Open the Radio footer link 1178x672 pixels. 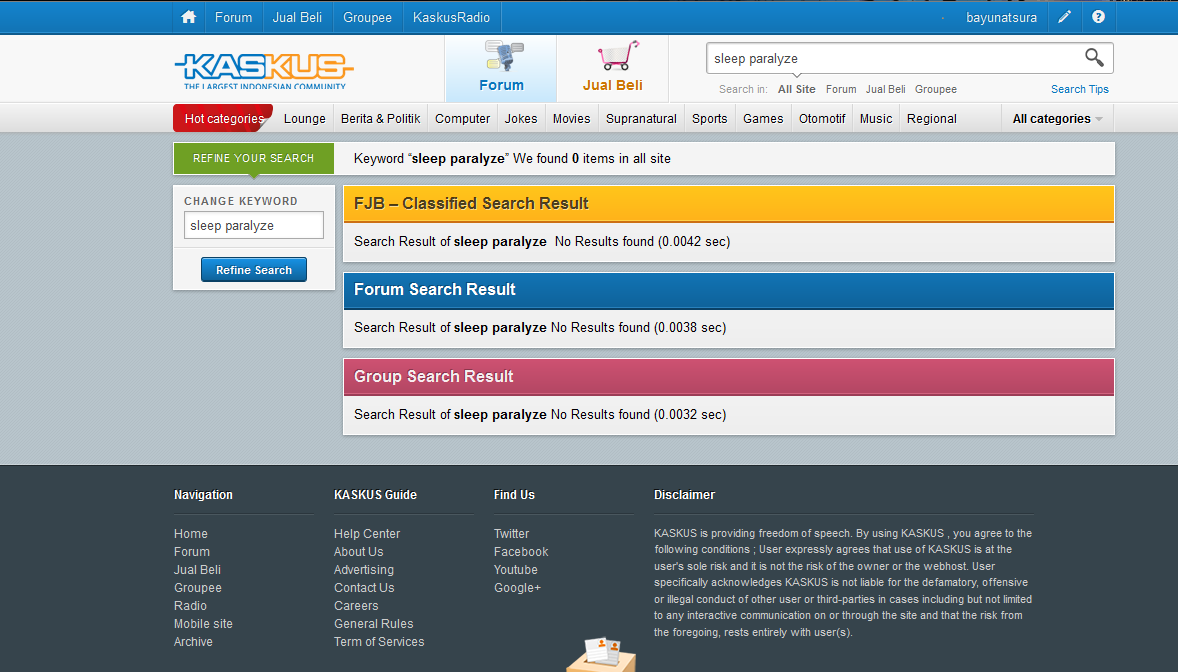coord(190,606)
